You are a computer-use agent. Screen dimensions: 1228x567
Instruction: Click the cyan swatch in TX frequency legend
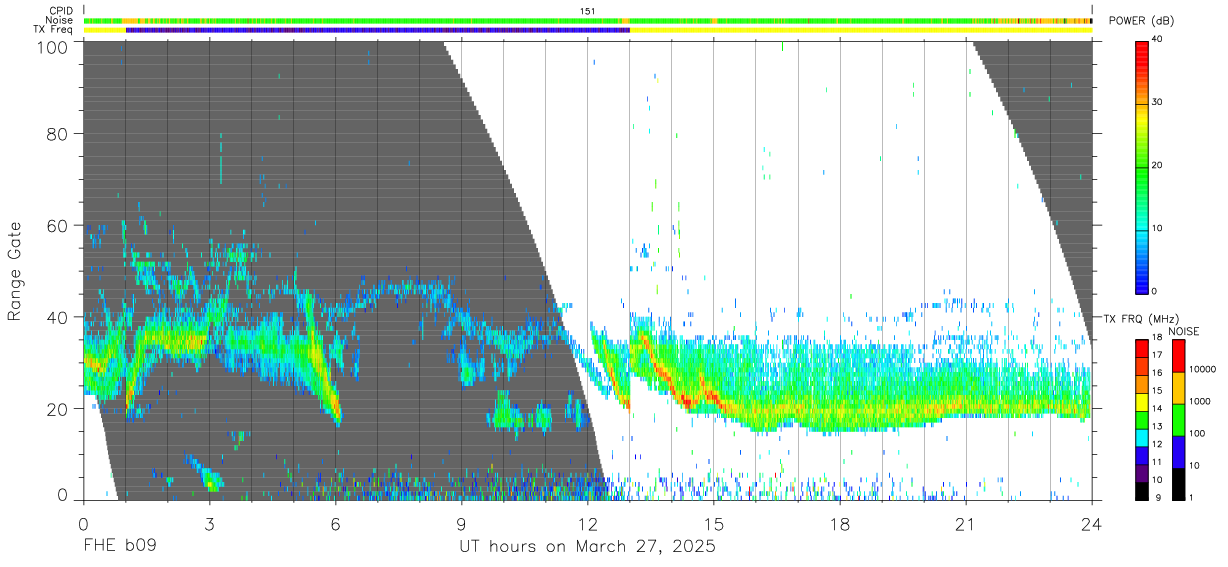coord(1143,438)
